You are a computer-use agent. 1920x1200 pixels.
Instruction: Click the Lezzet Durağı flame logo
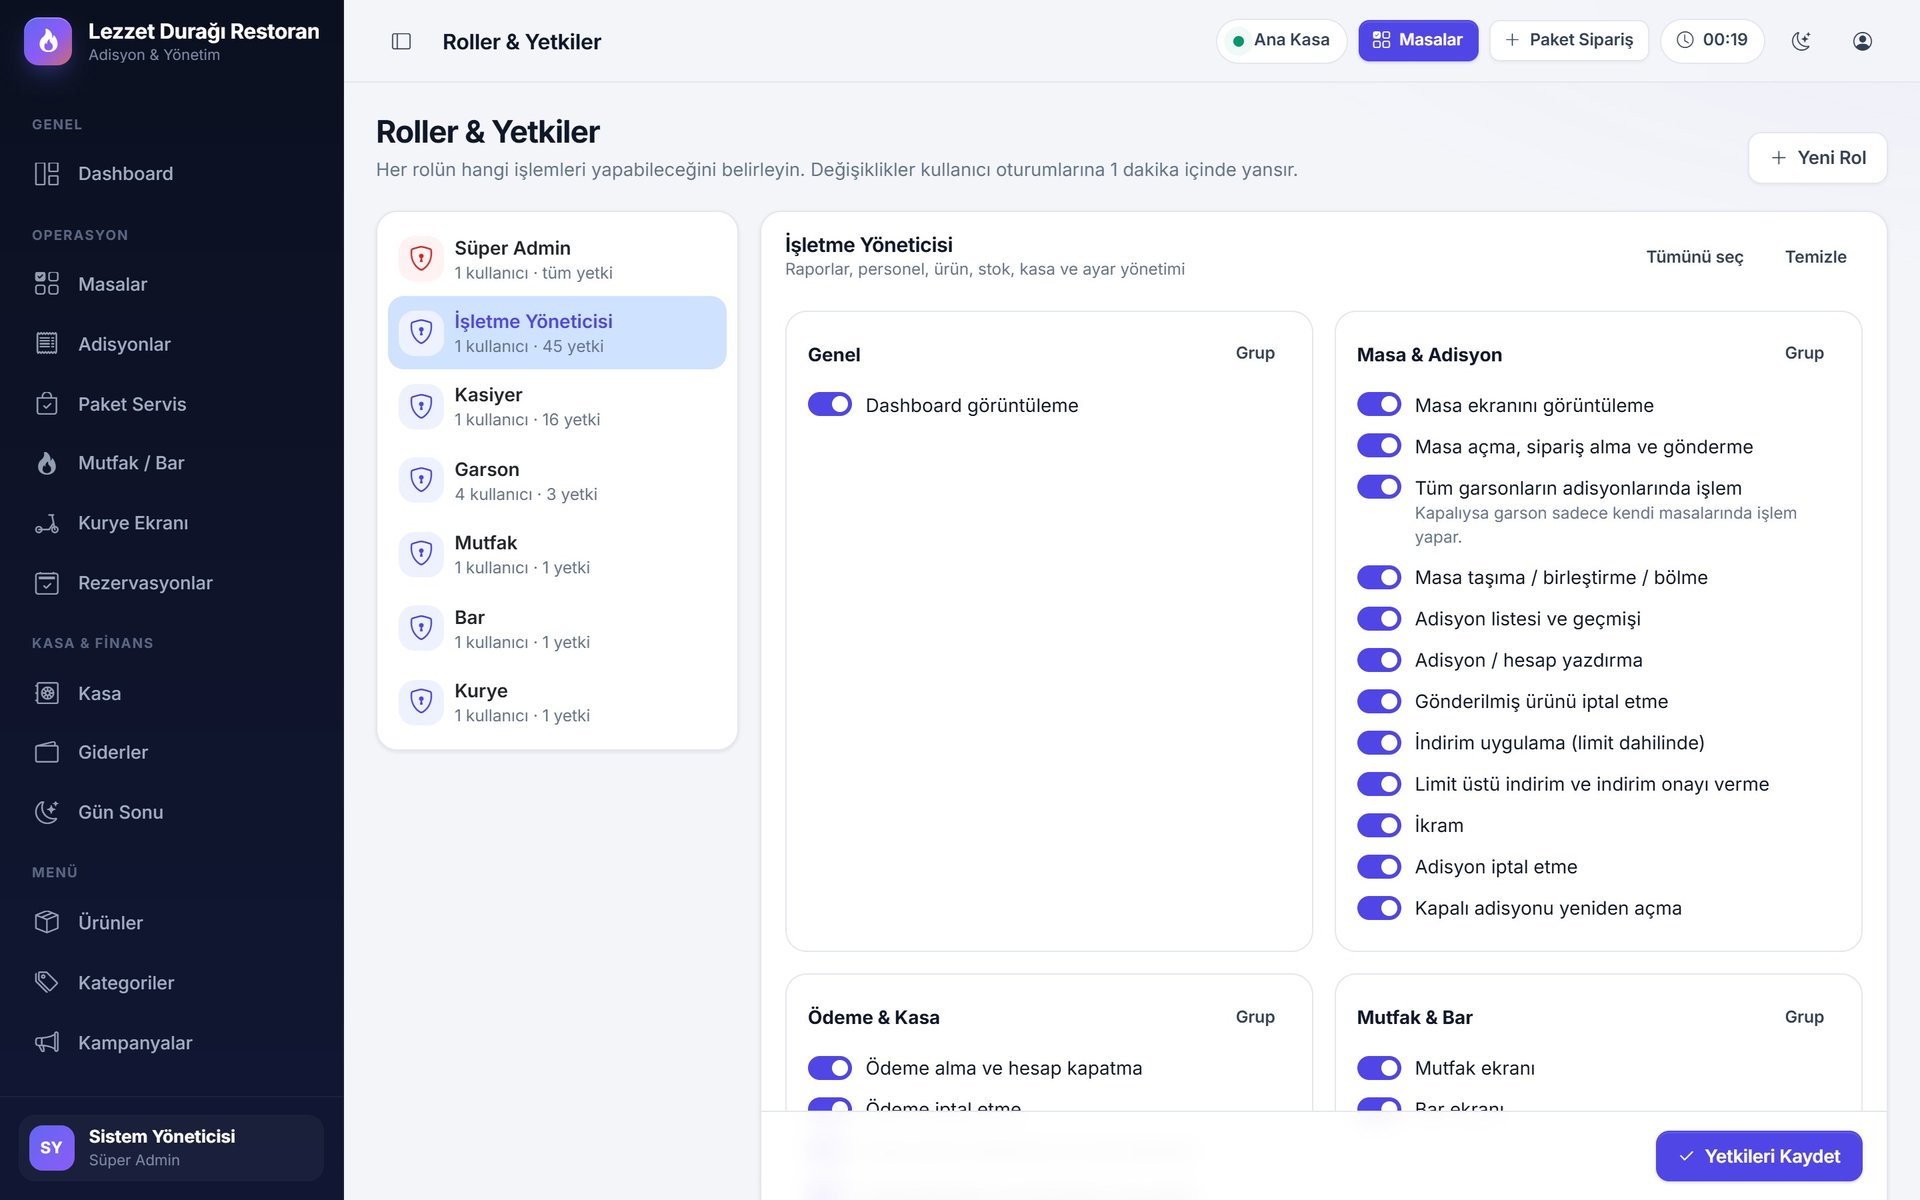tap(48, 41)
